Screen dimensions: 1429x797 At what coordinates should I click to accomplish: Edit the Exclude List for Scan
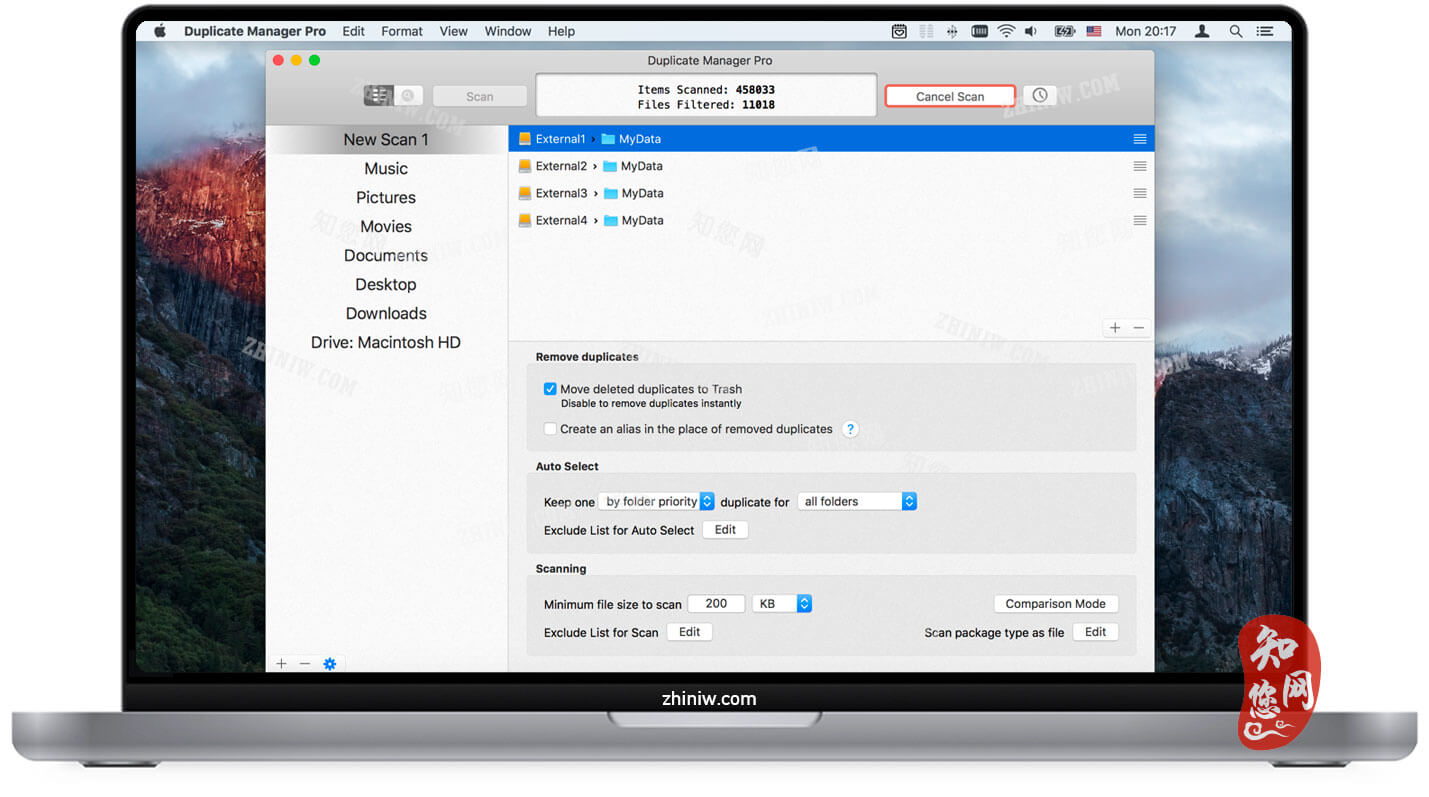point(689,632)
